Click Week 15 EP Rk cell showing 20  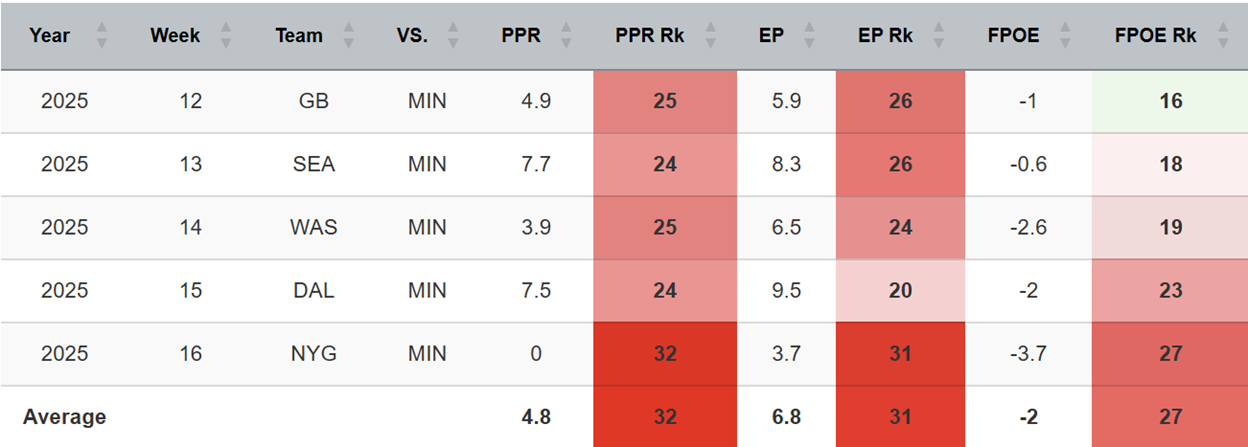coord(900,291)
